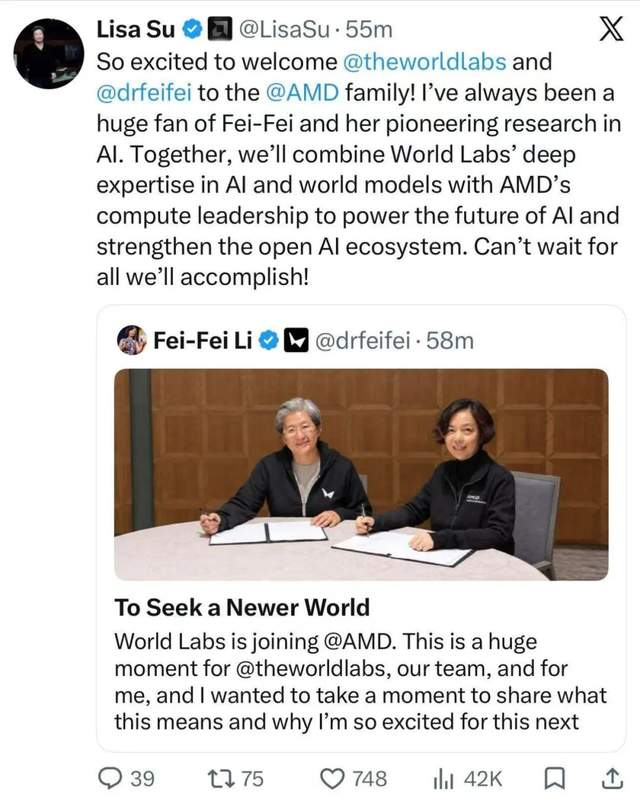
Task: Open the @AMD mention link
Action: 303,93
